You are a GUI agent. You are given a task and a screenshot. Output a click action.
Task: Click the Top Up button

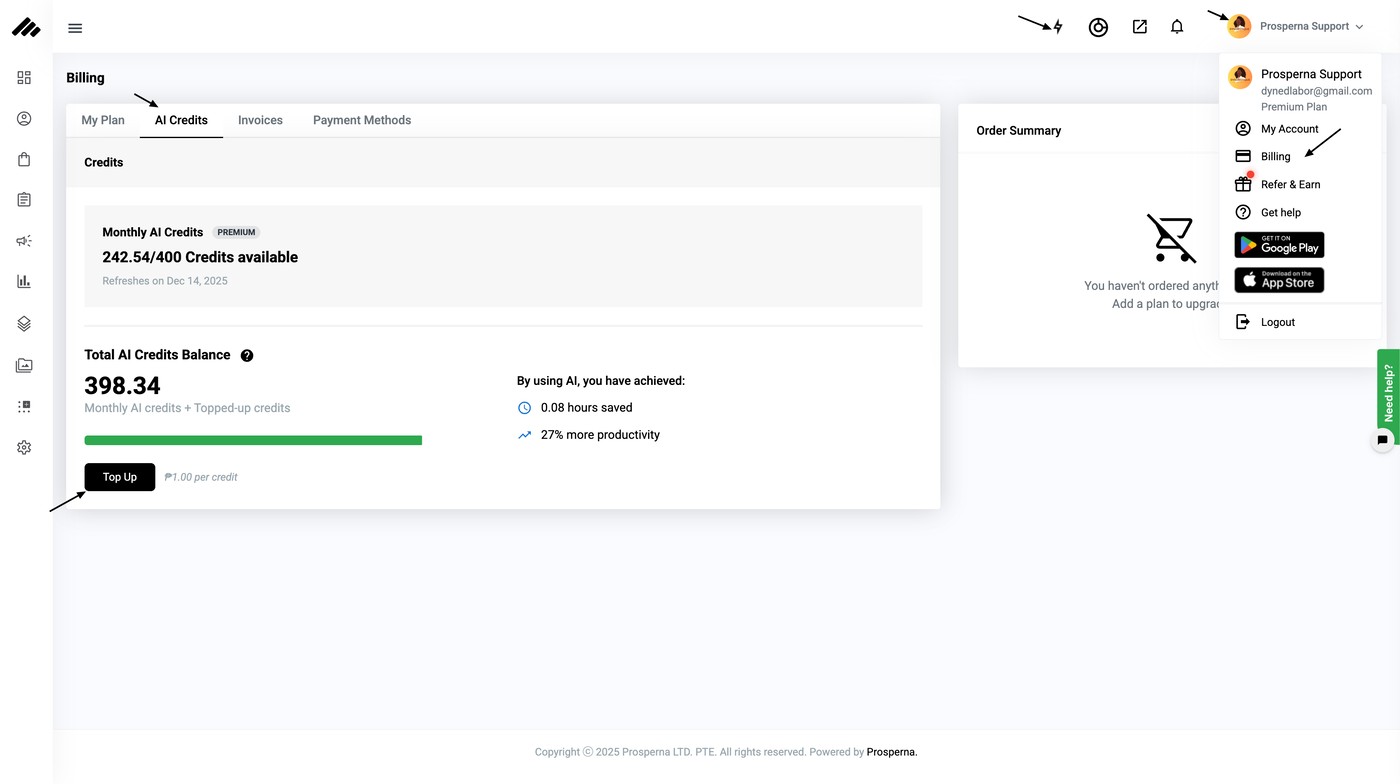(x=120, y=477)
